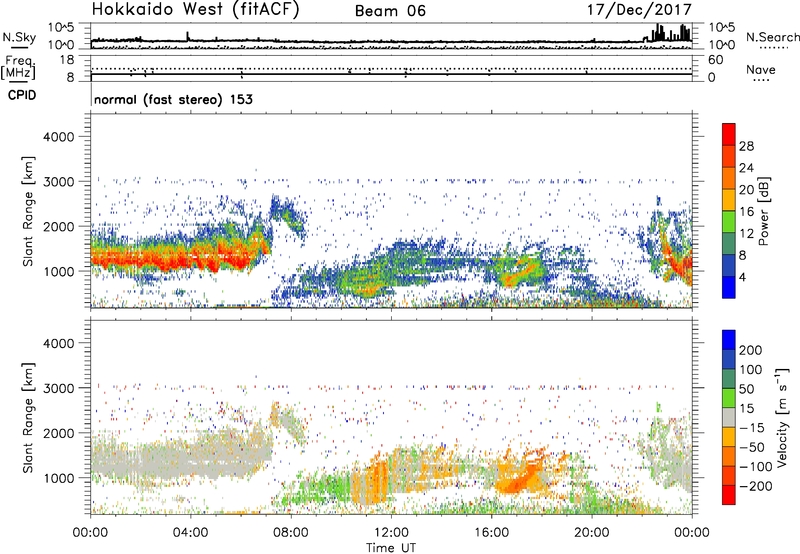Click the '-200' tick on the velocity scale

[x=755, y=486]
